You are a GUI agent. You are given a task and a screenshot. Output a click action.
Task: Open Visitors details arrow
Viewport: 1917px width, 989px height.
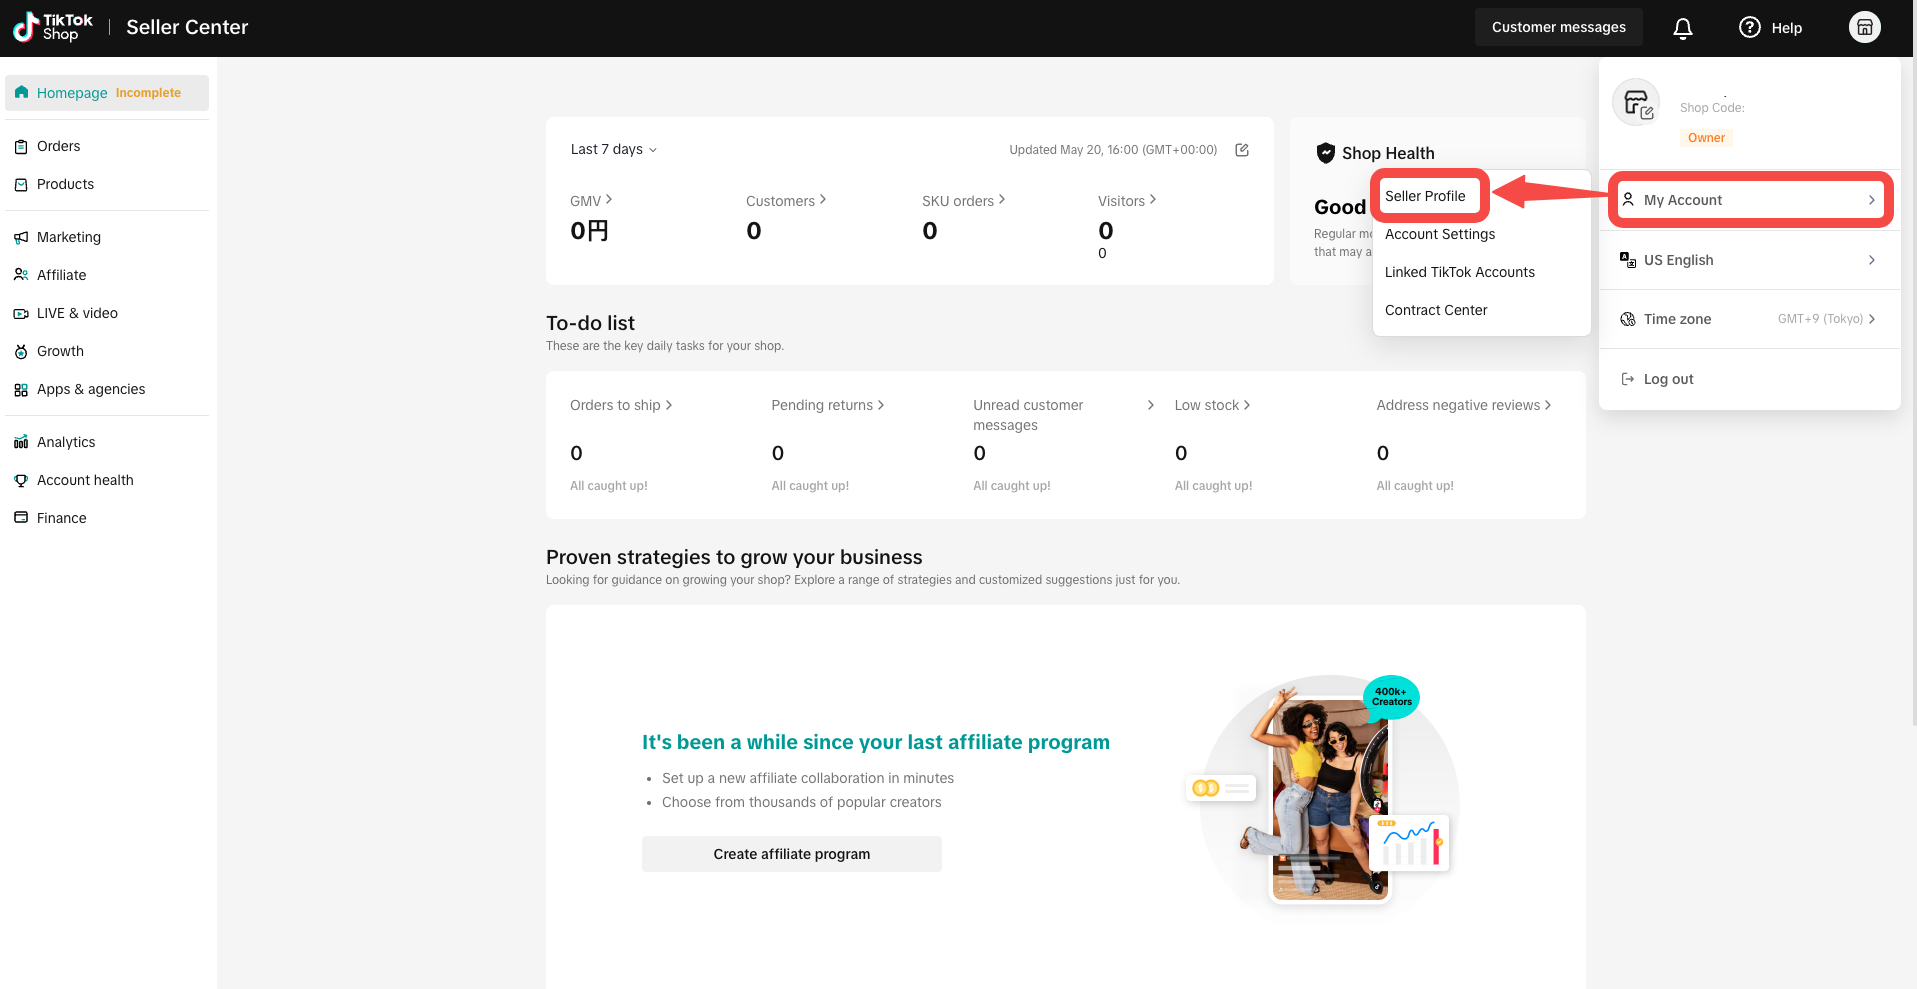click(1153, 200)
